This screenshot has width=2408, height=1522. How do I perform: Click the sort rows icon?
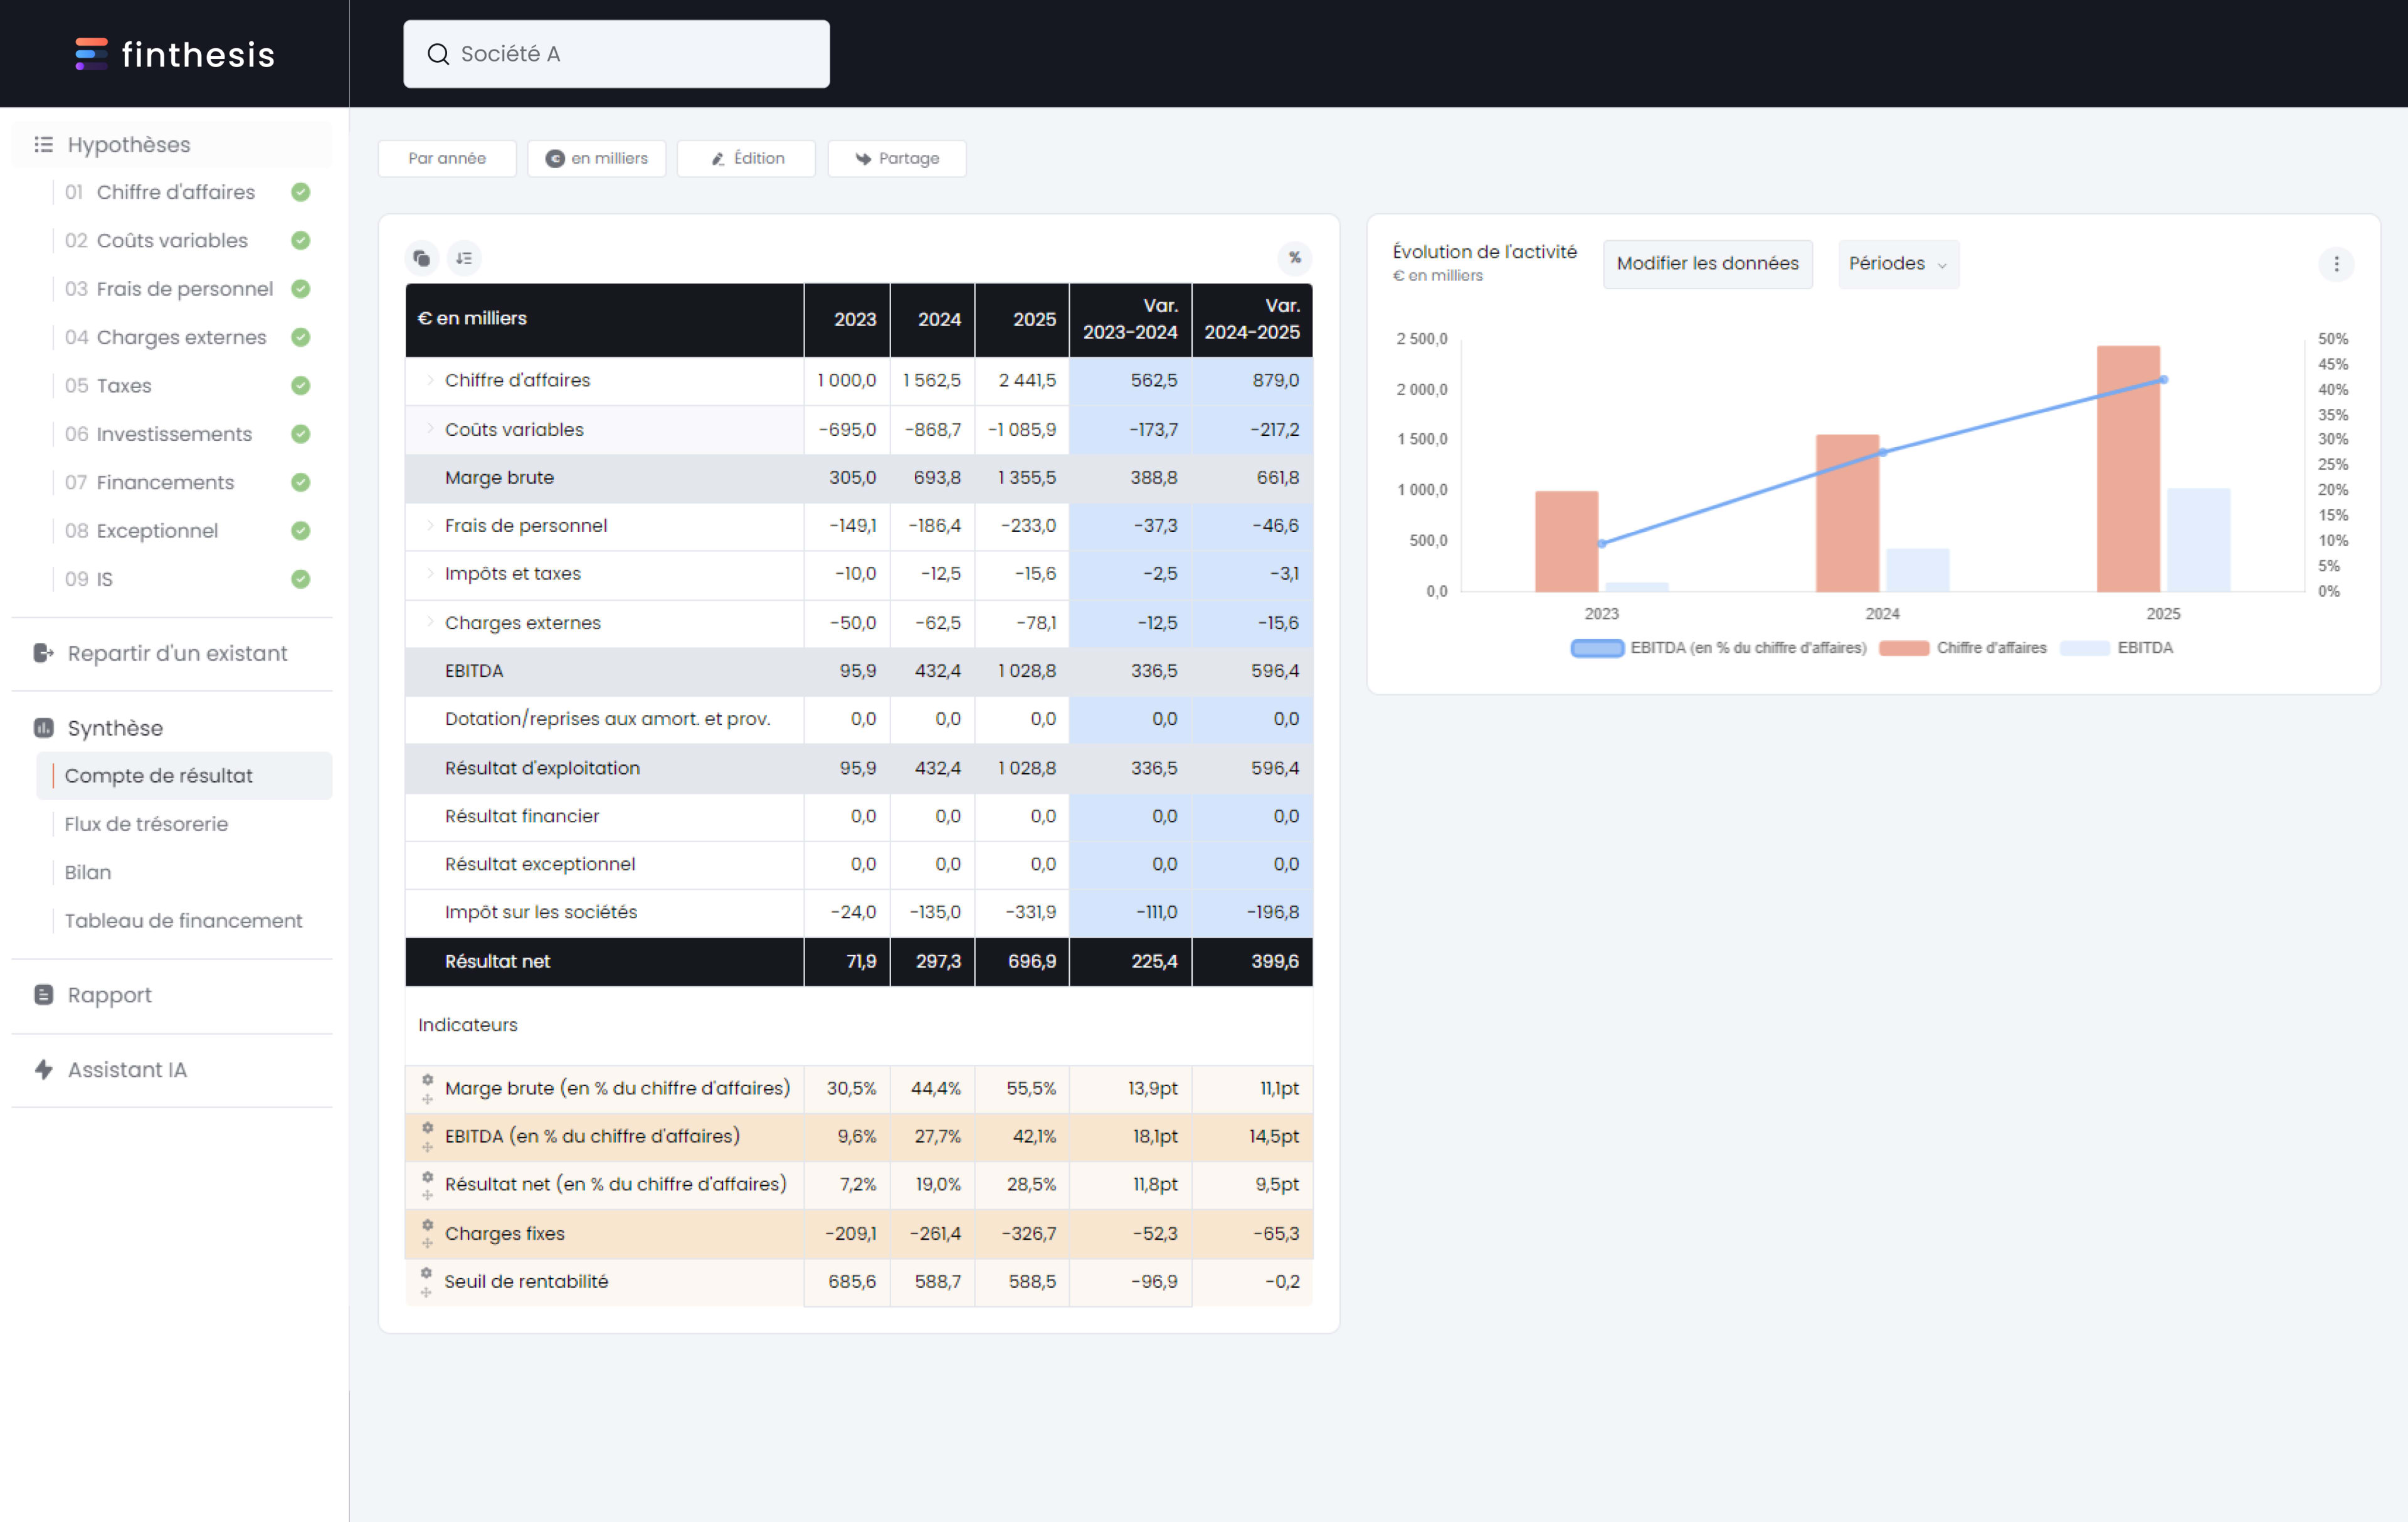(x=464, y=258)
